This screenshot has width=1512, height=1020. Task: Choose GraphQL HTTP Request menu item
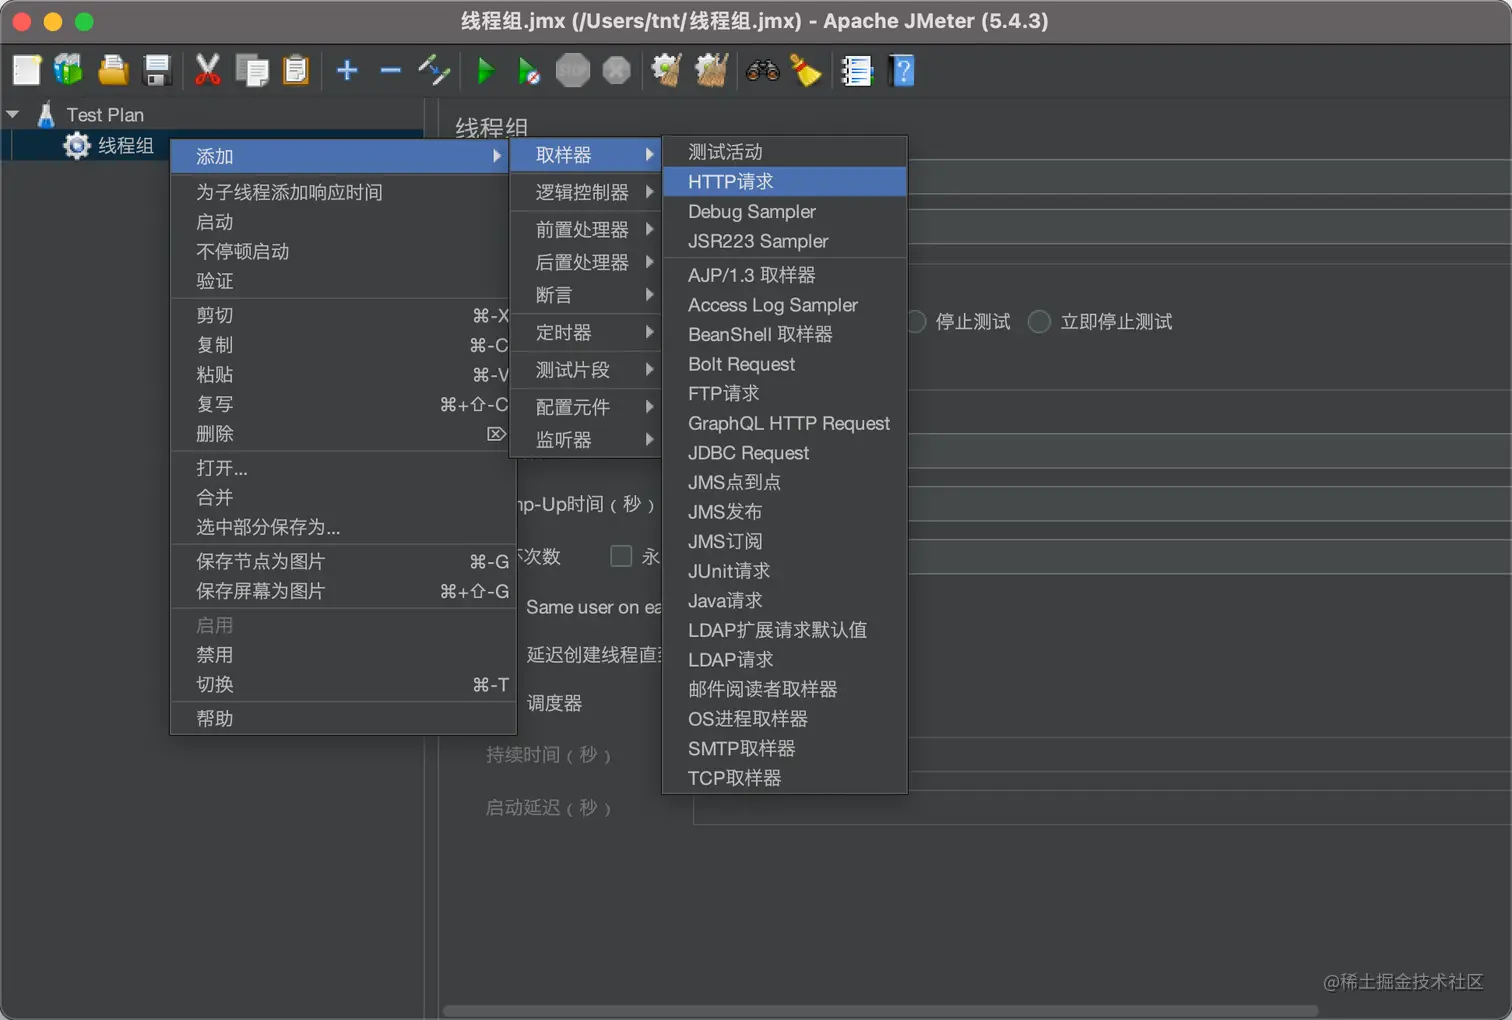pyautogui.click(x=785, y=423)
